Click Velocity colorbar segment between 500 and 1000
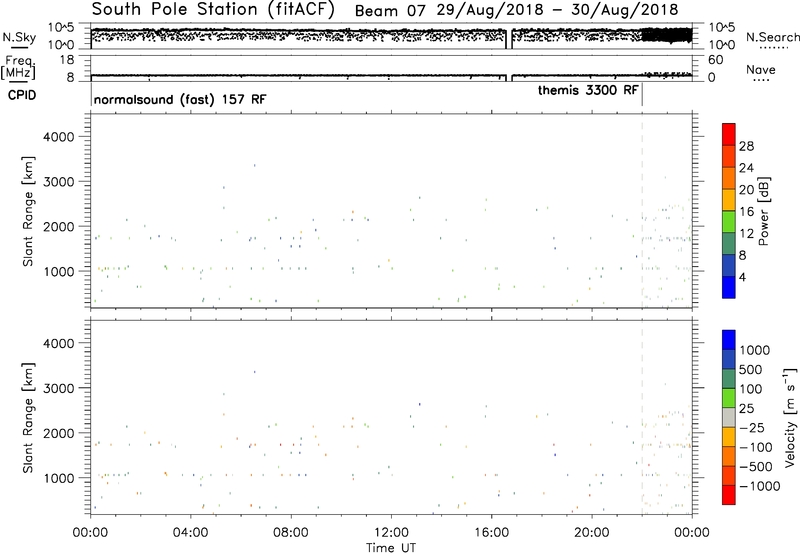This screenshot has width=800, height=554. 729,360
